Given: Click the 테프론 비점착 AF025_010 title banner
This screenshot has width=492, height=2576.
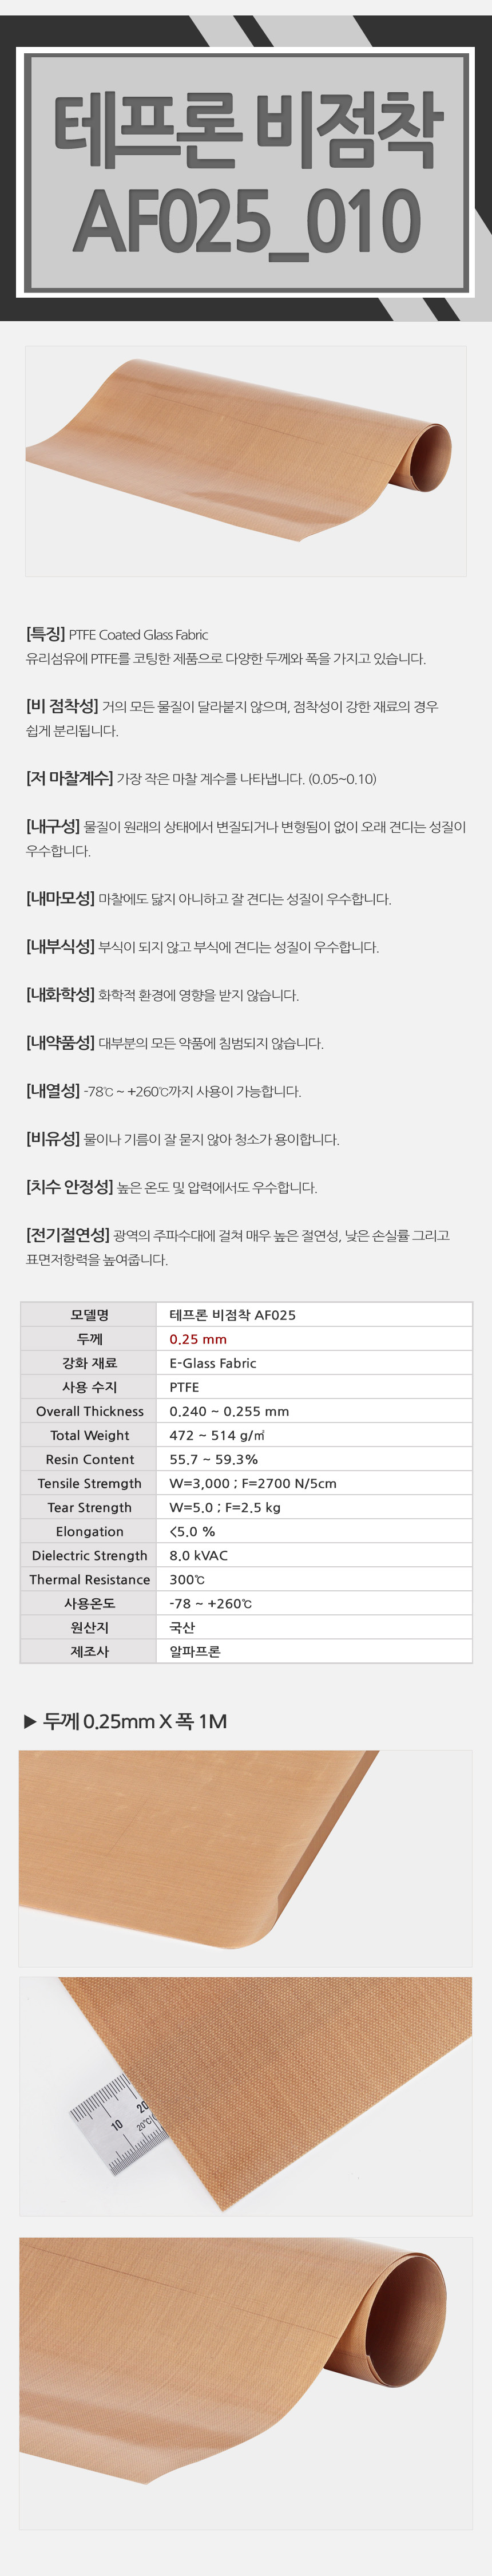Looking at the screenshot, I should (x=246, y=173).
